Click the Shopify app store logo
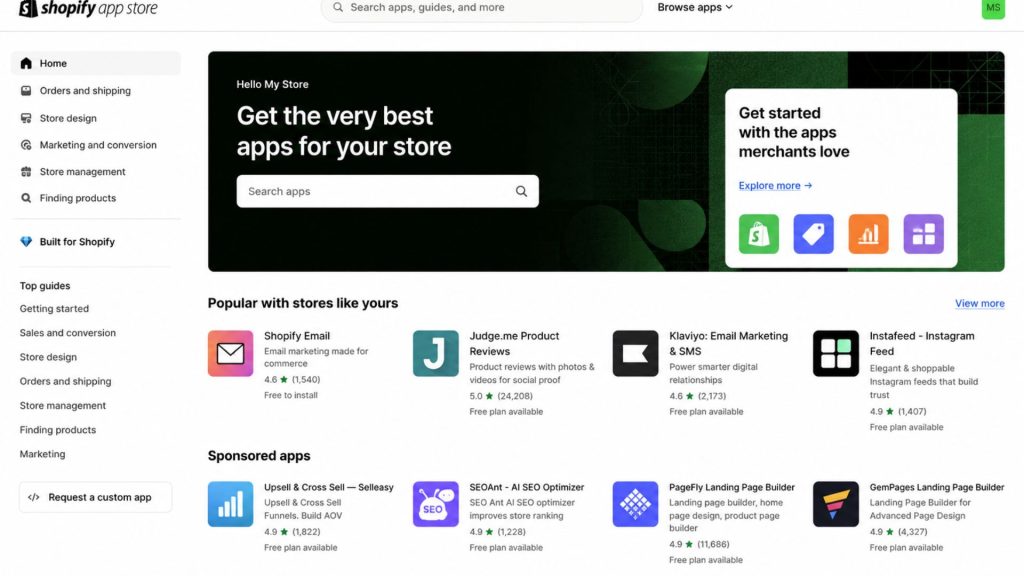Viewport: 1024px width, 576px height. pos(88,8)
